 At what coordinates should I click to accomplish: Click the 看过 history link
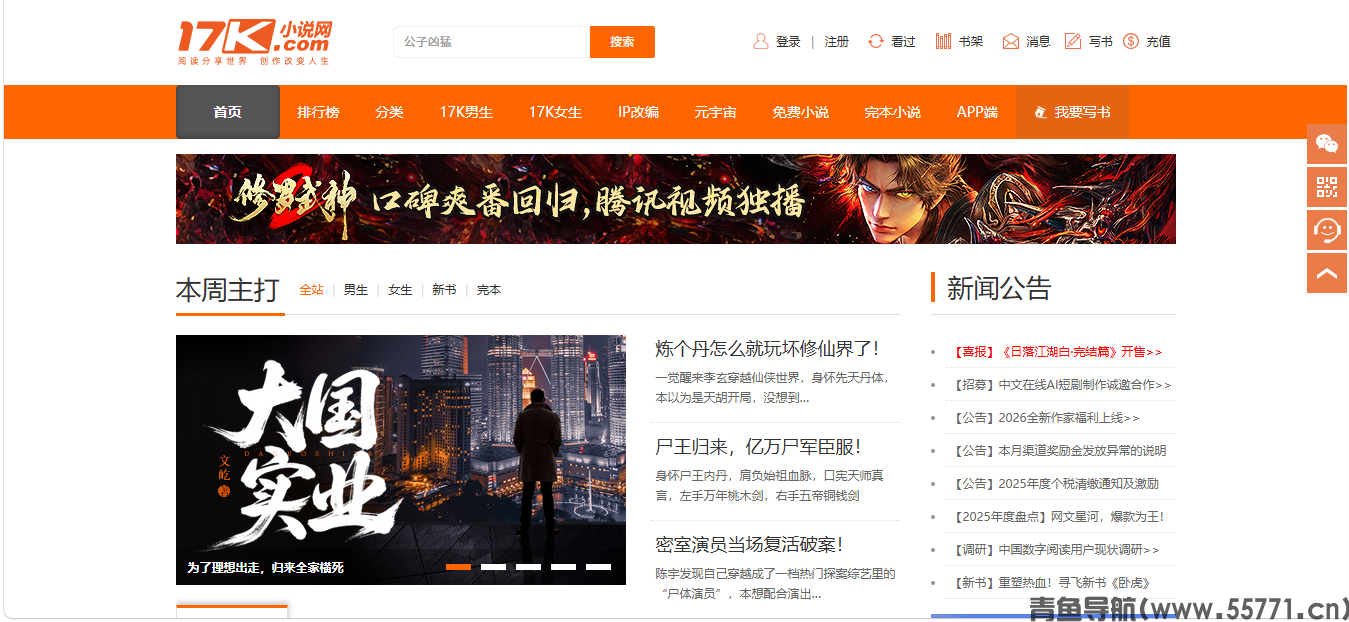[x=903, y=42]
